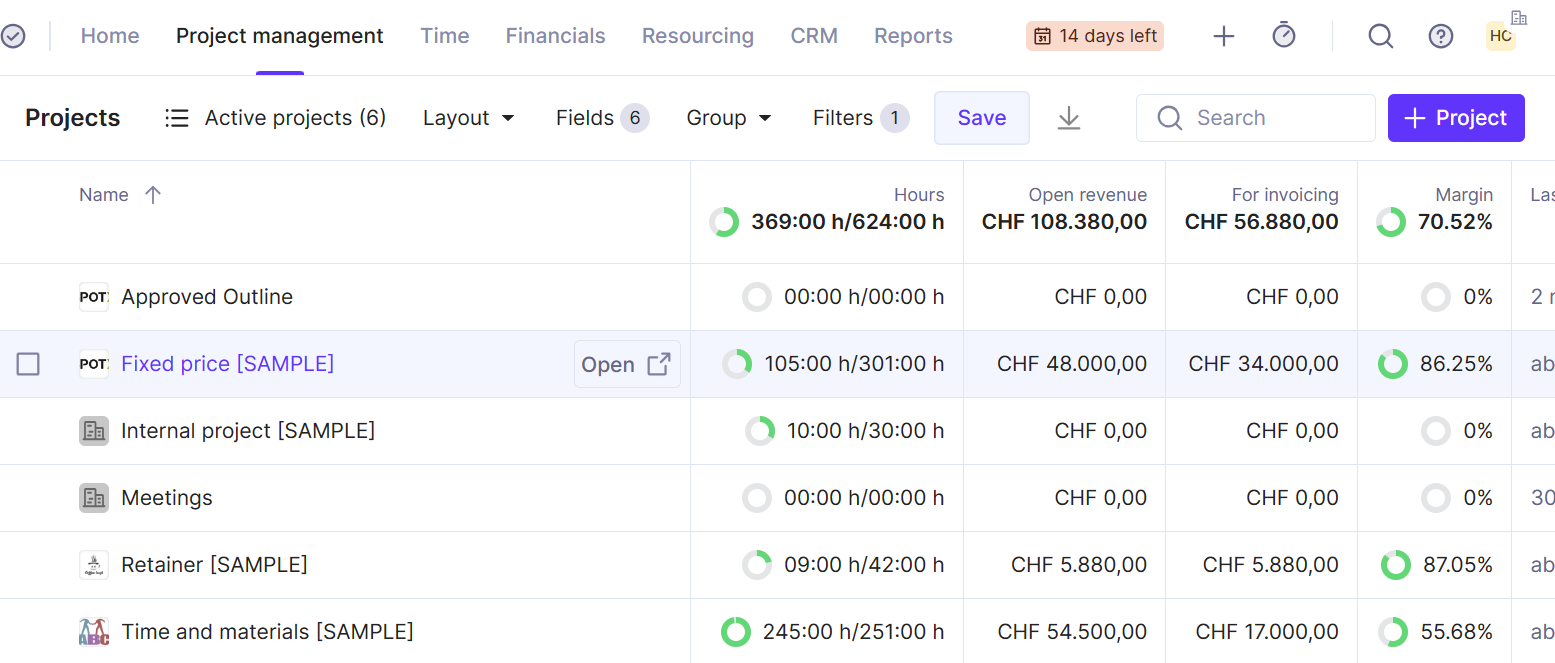Click Time and materials hours ring
1555x663 pixels.
click(736, 632)
